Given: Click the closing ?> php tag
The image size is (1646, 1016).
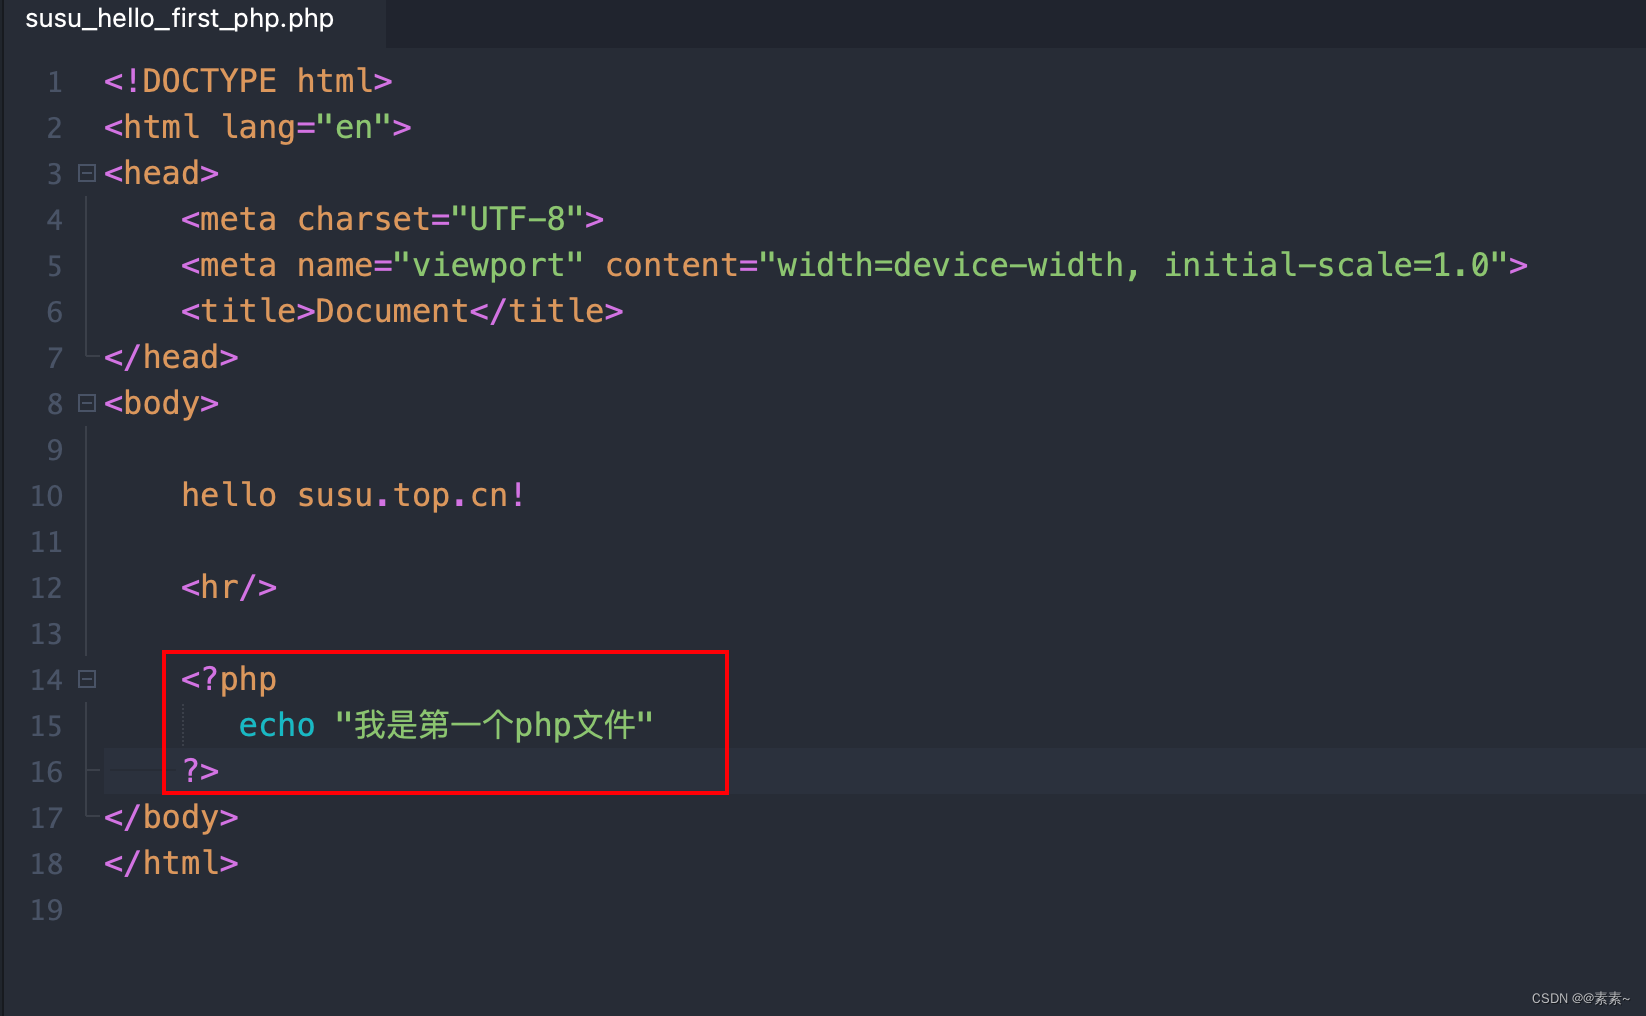Looking at the screenshot, I should (200, 771).
